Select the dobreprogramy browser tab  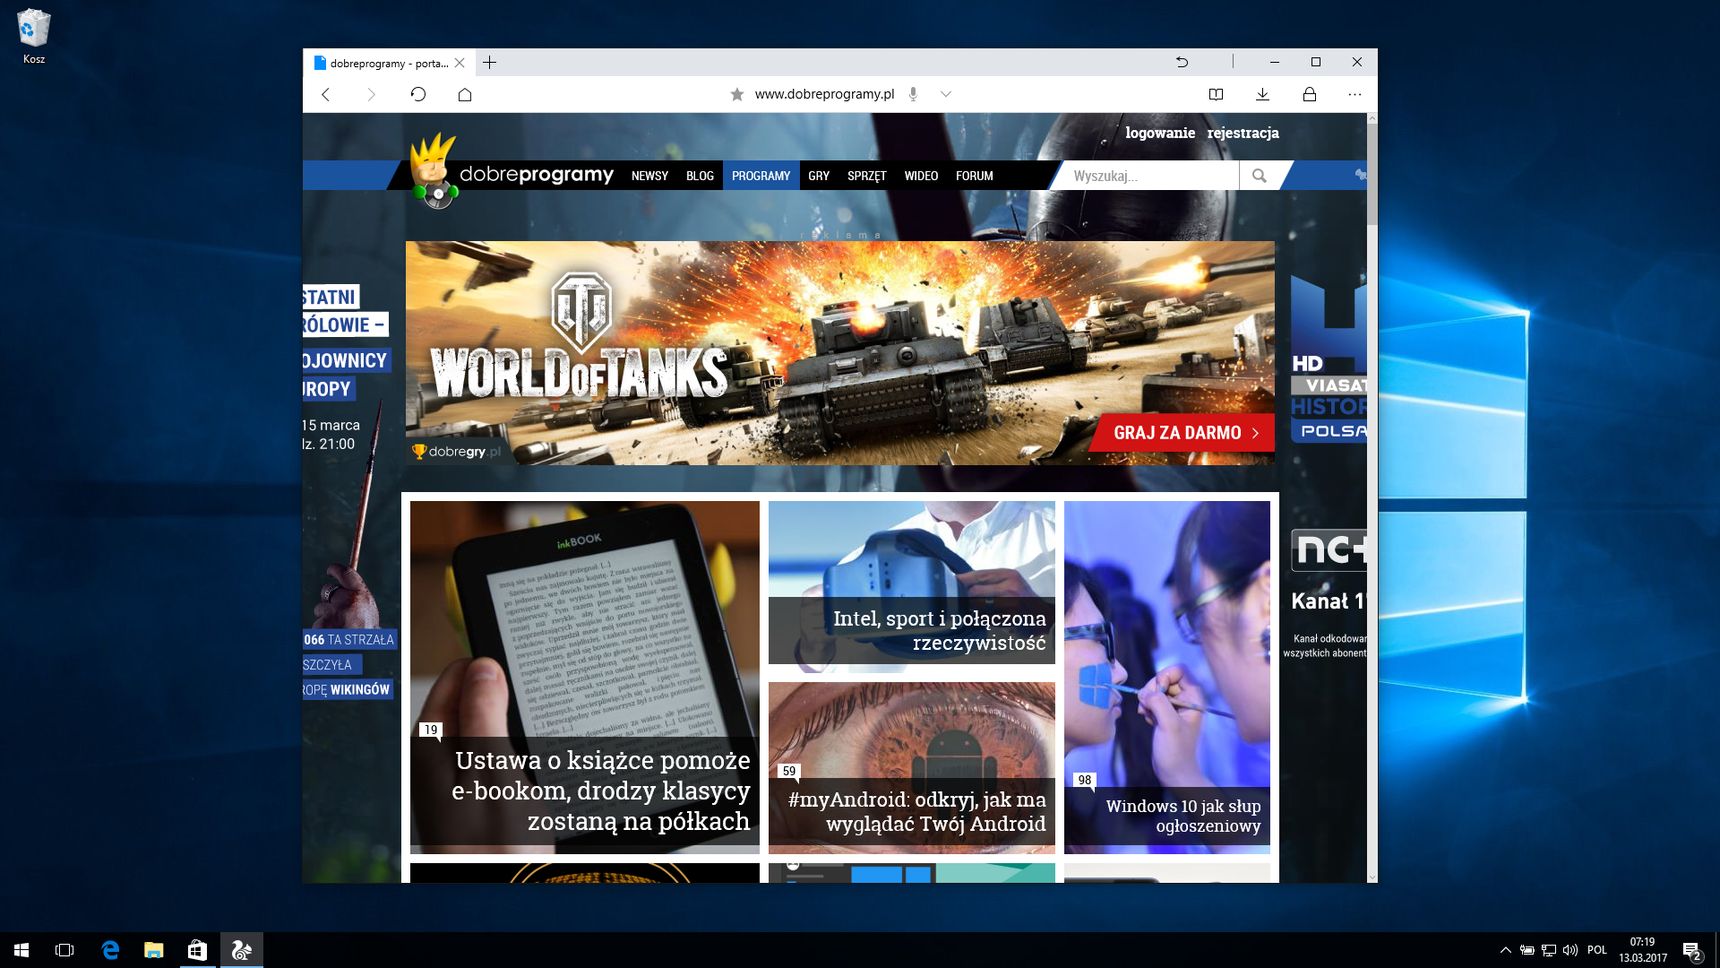coord(389,62)
